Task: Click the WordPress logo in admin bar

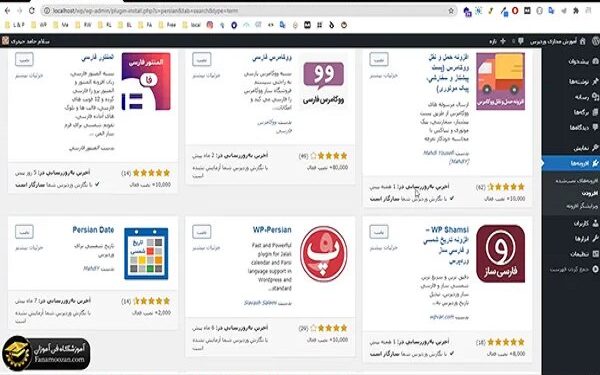Action: [x=595, y=41]
